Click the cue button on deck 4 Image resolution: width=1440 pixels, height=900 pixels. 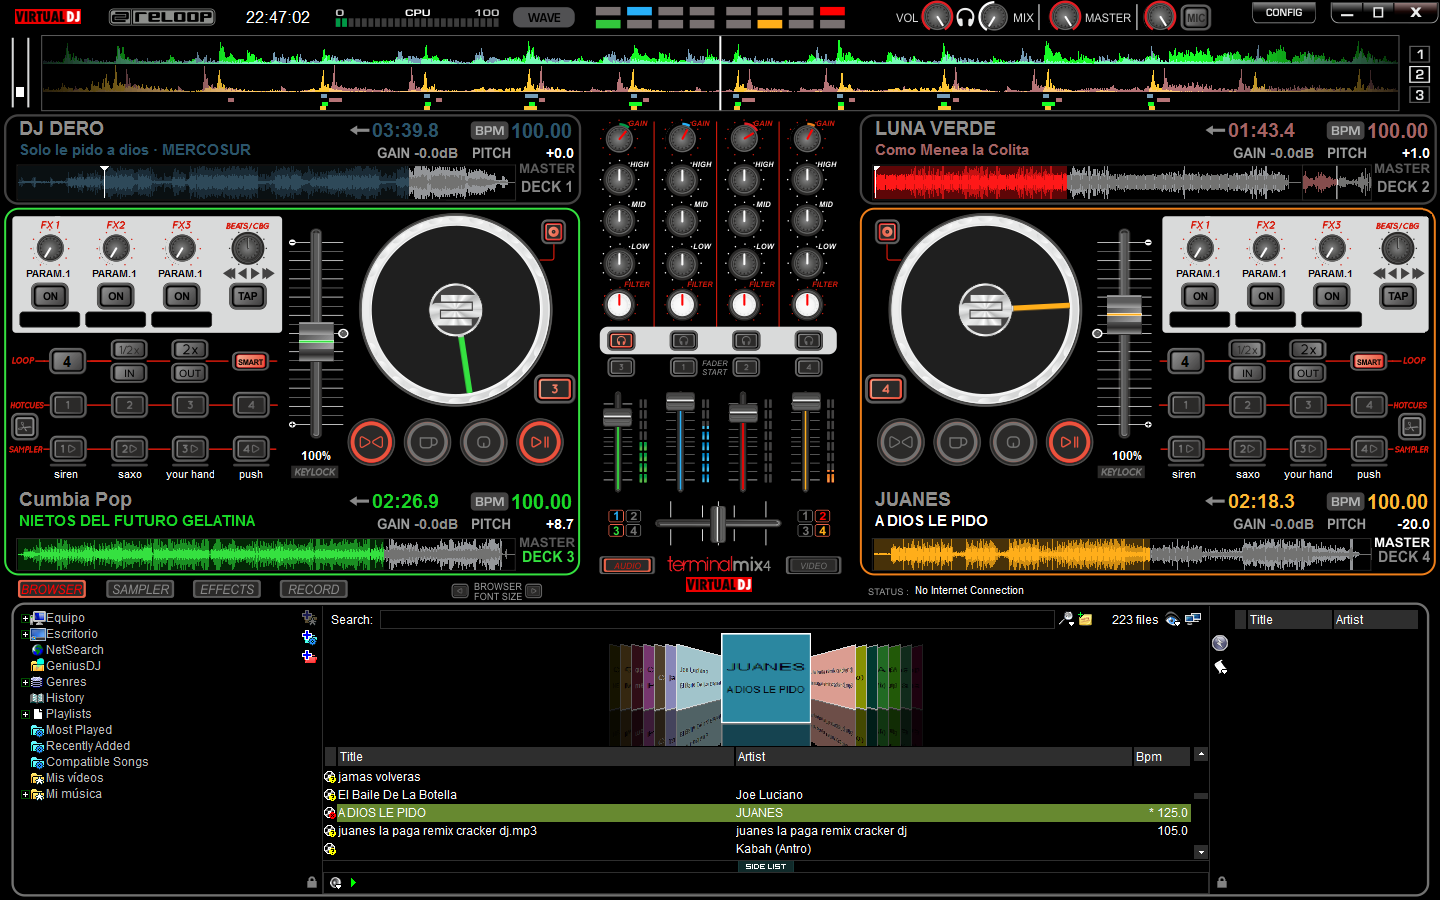point(1013,442)
